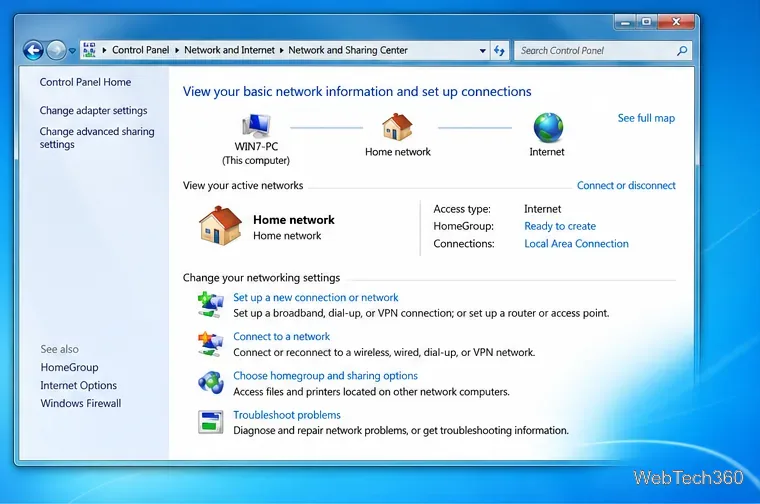Open Set up a new connection or network
The width and height of the screenshot is (760, 504).
pyautogui.click(x=316, y=298)
